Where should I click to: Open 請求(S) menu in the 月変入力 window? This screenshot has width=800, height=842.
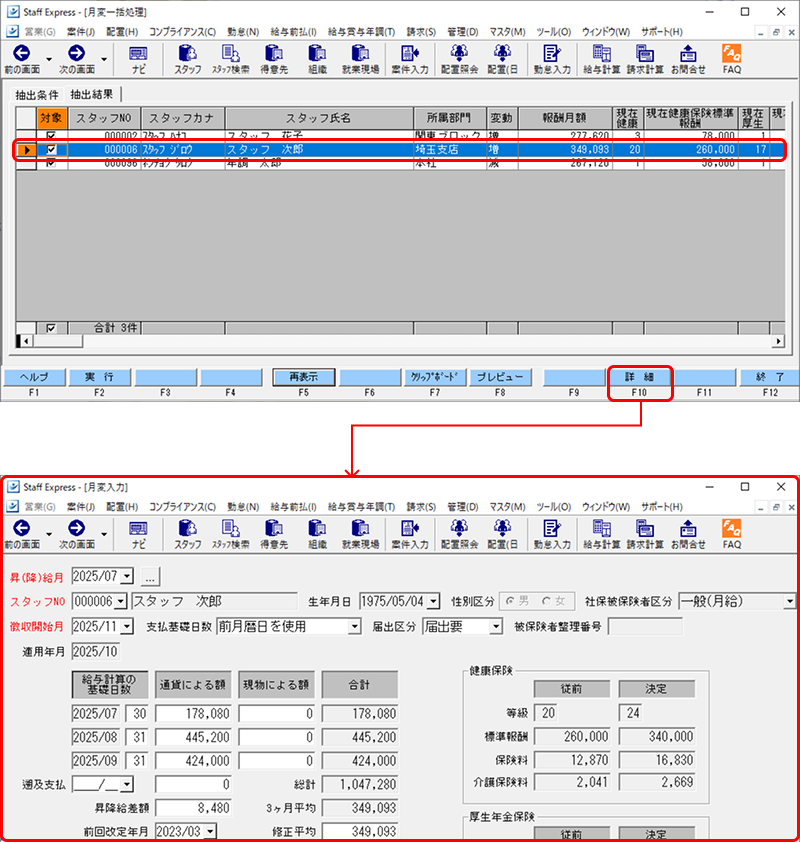point(421,507)
